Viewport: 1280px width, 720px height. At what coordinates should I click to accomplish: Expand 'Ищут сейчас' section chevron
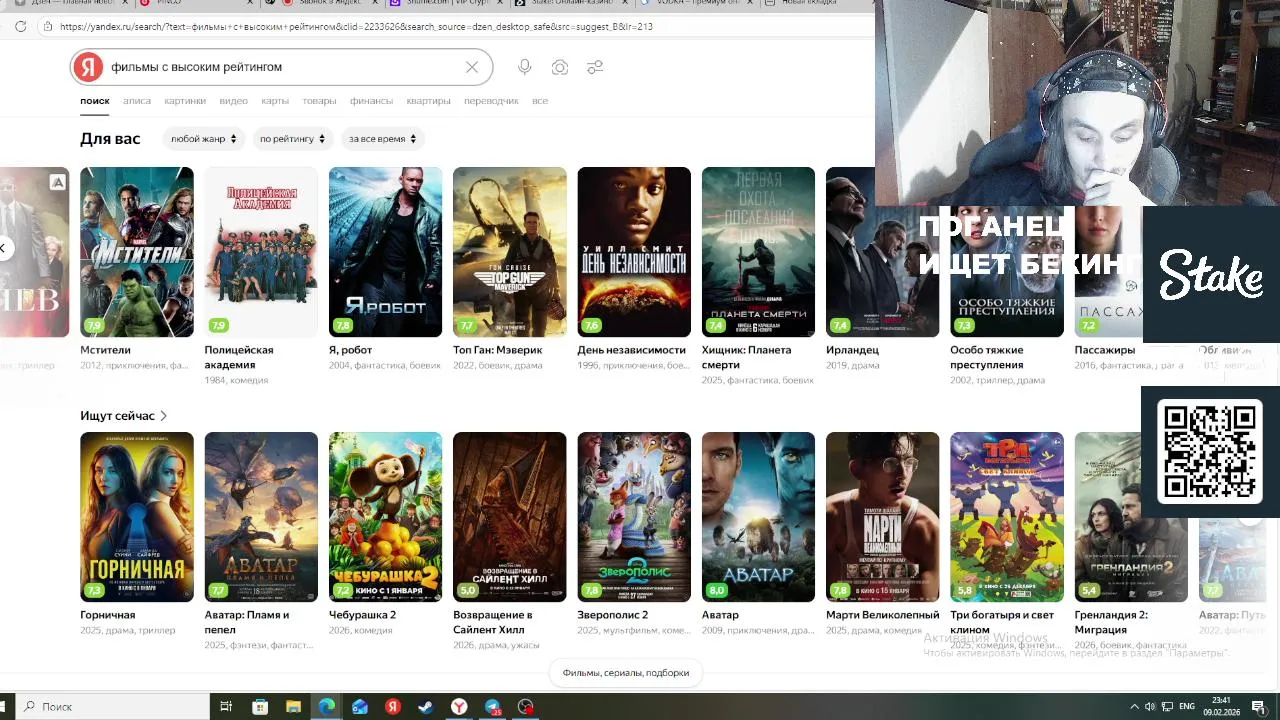coord(164,416)
